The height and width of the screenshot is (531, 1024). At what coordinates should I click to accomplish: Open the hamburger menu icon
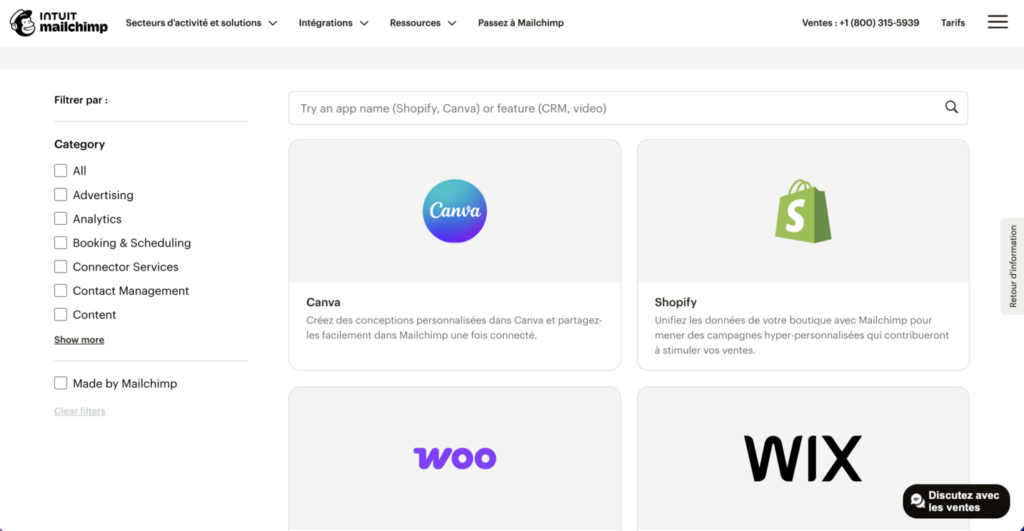(x=997, y=22)
